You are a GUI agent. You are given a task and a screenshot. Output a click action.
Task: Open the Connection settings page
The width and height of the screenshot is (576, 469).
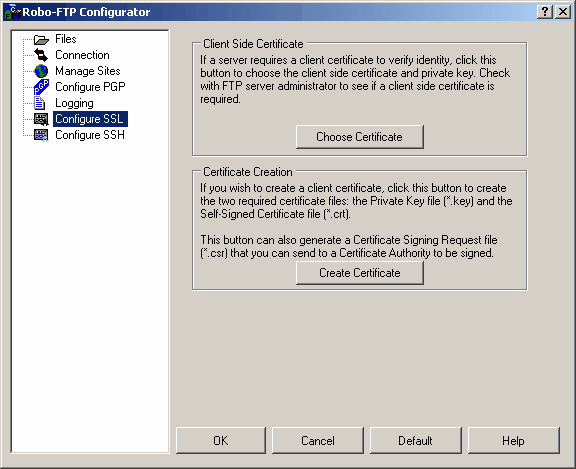82,55
